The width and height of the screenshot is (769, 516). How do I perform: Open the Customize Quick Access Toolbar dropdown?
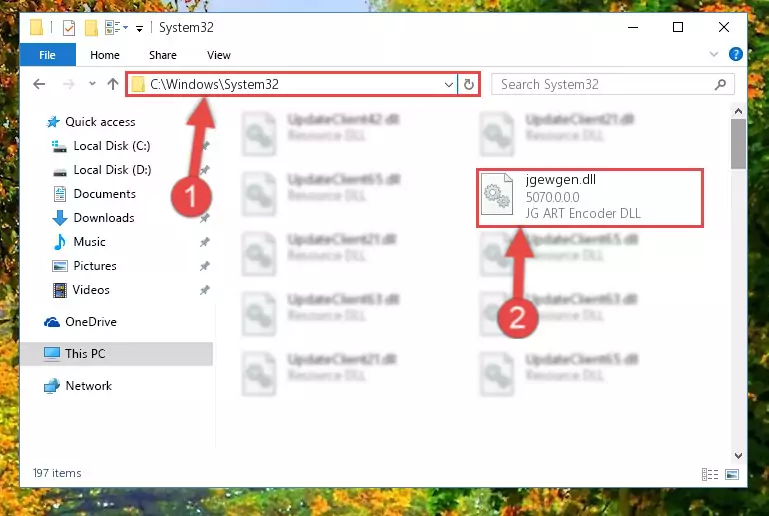pyautogui.click(x=139, y=28)
